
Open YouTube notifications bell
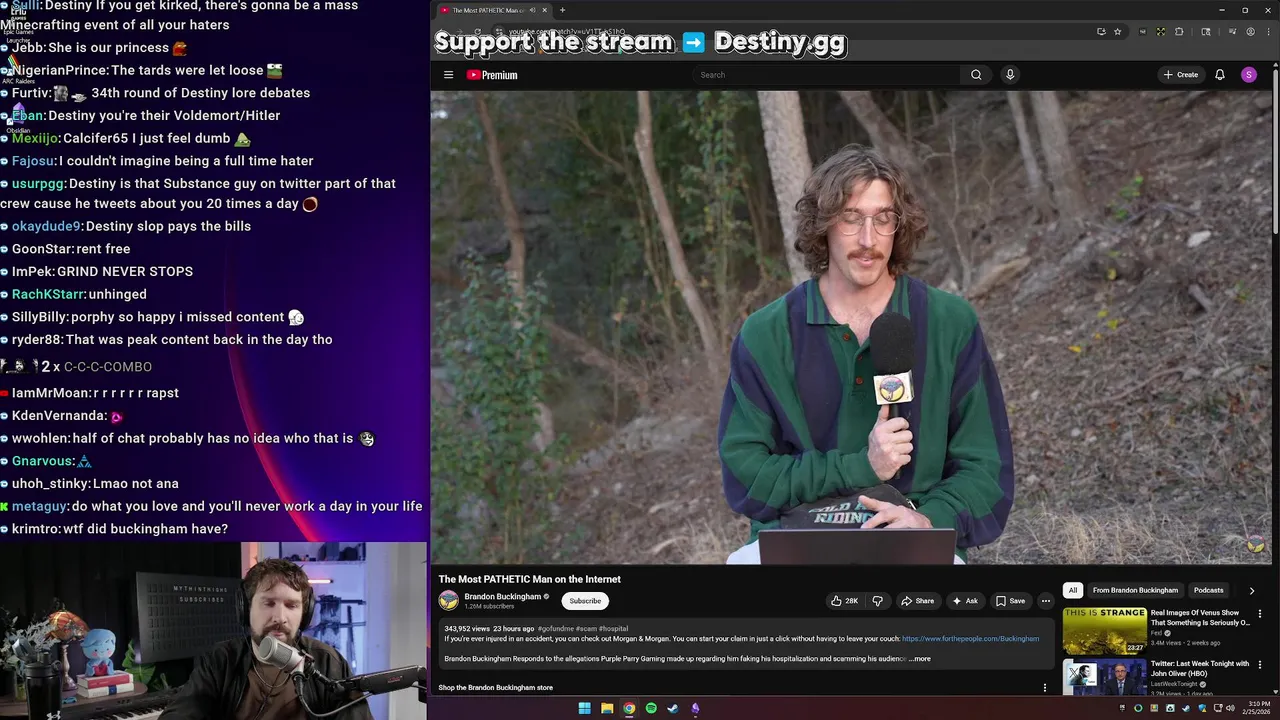tap(1220, 75)
